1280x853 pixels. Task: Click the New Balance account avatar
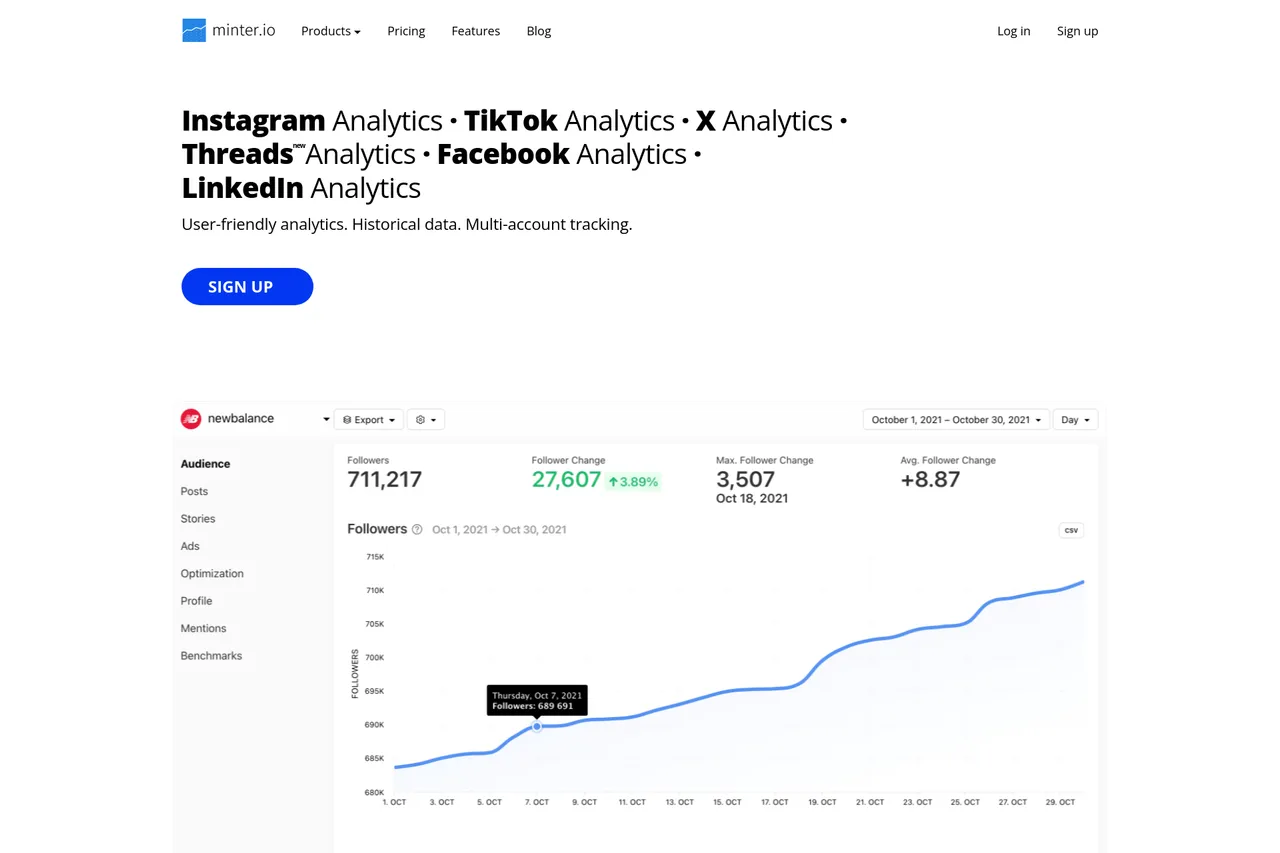tap(191, 419)
